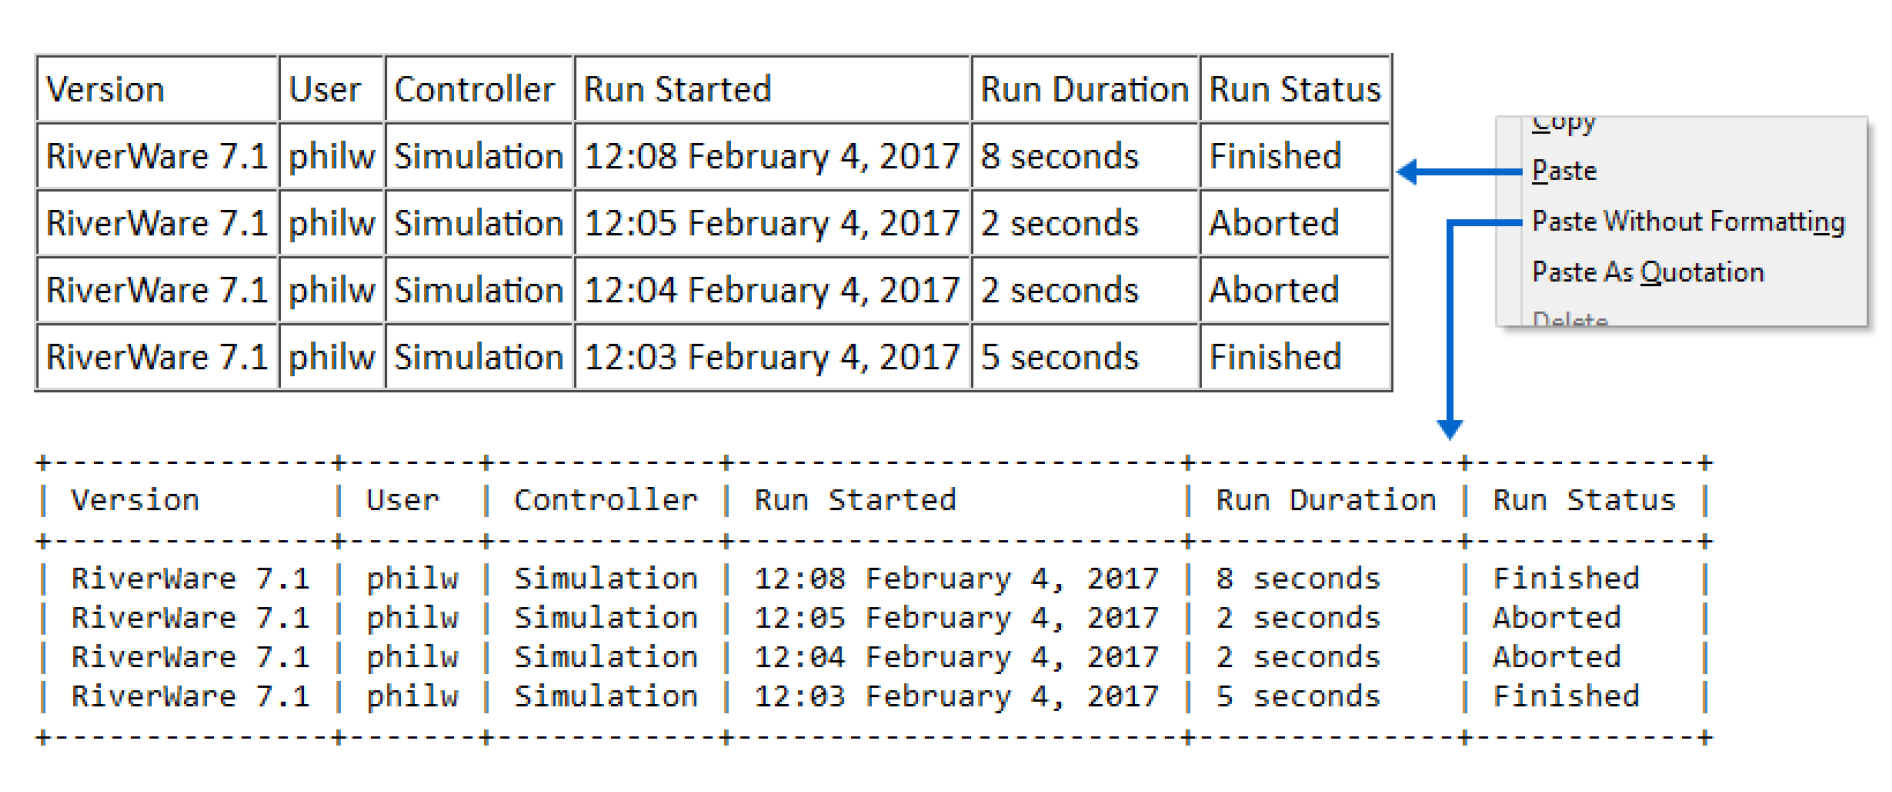This screenshot has height=792, width=1892.
Task: Click the 5 seconds cell in formatted table
Action: 1059,357
